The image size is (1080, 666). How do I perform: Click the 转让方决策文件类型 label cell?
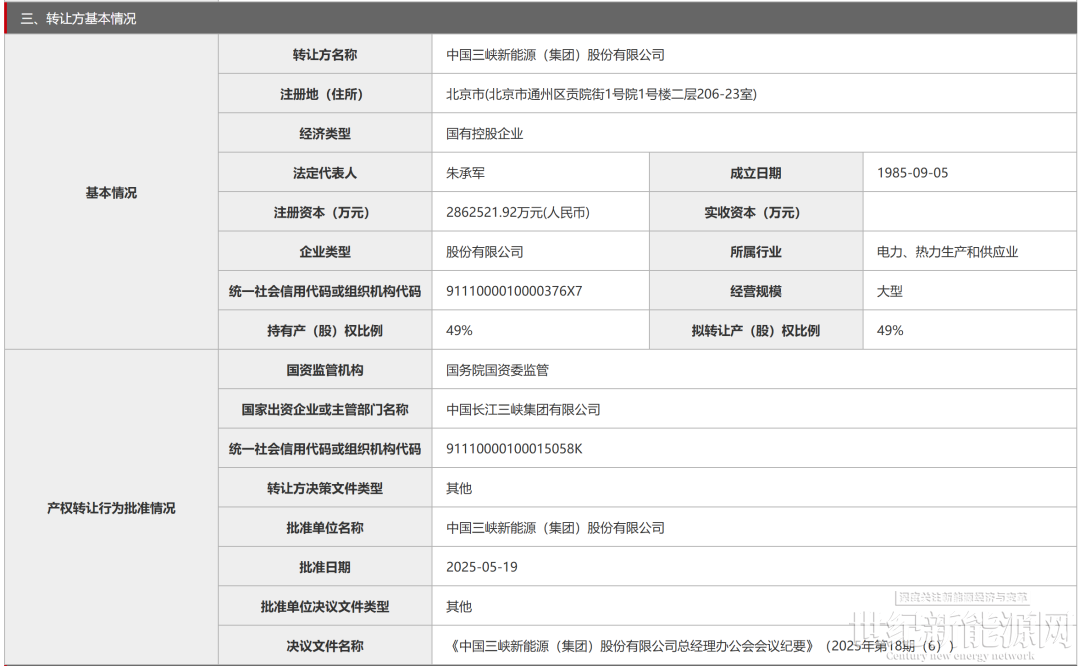click(325, 488)
